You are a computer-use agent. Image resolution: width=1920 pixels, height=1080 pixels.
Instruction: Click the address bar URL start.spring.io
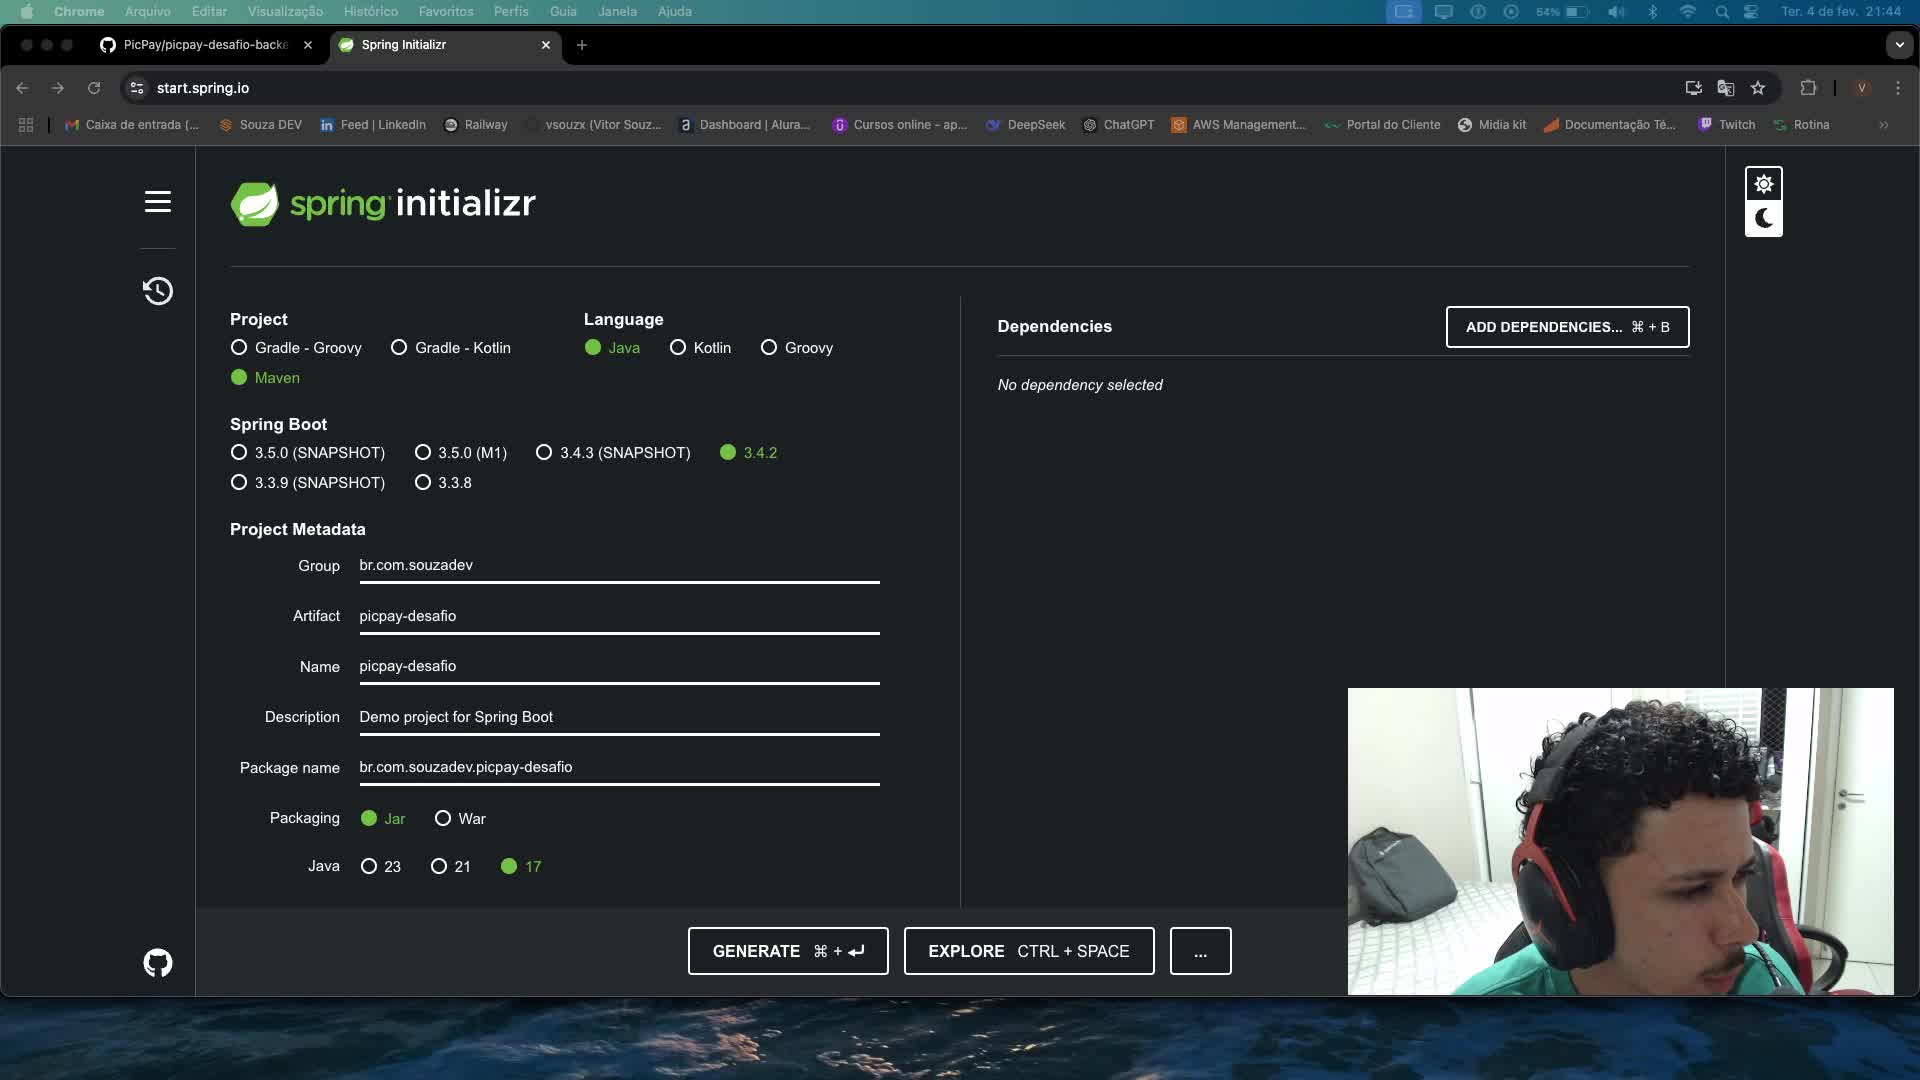point(203,88)
